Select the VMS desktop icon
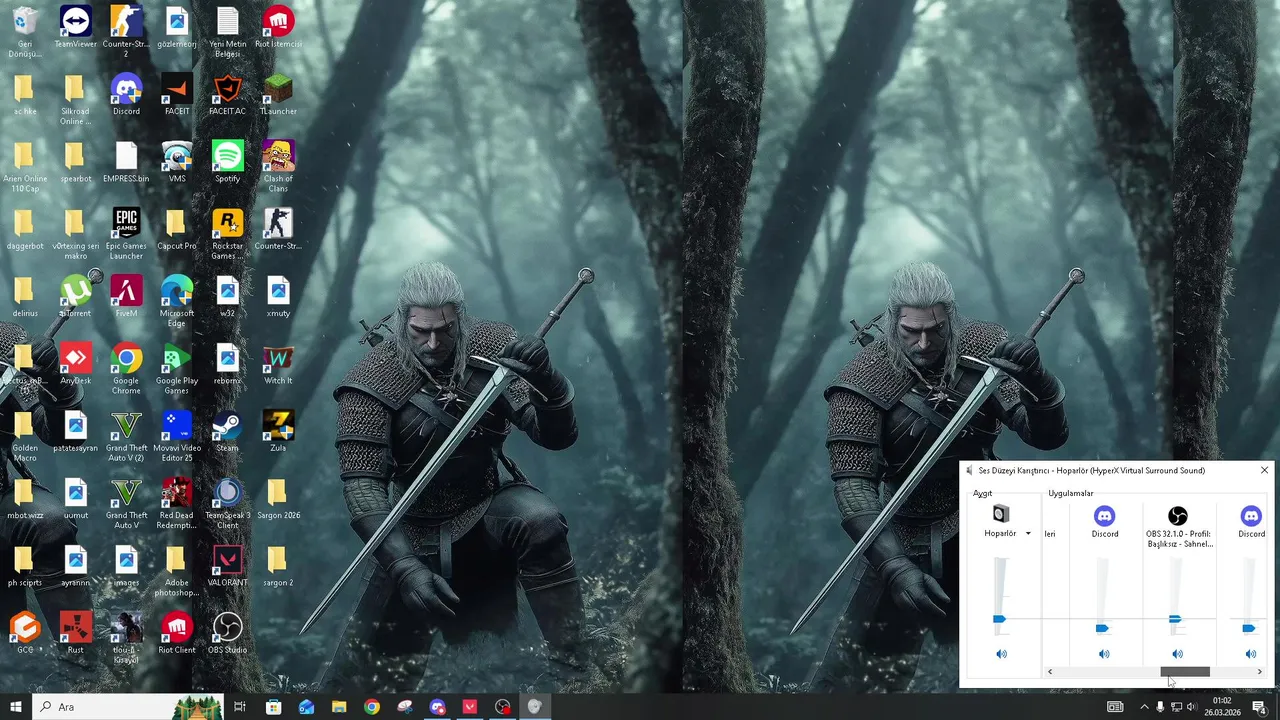The height and width of the screenshot is (720, 1280). 177,162
